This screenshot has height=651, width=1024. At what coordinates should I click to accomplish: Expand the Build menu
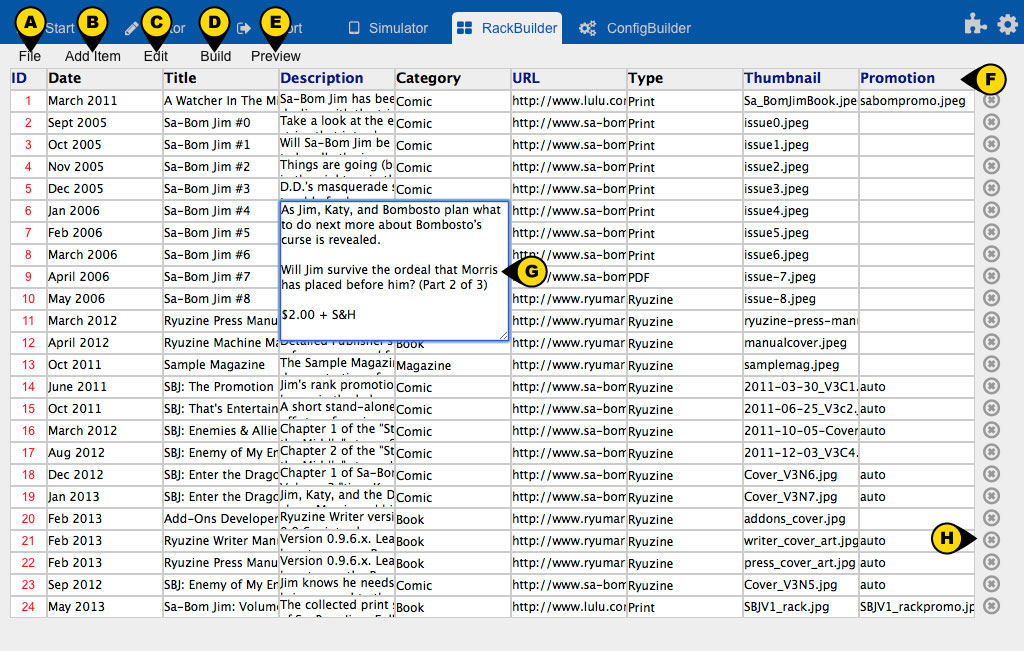pyautogui.click(x=215, y=56)
